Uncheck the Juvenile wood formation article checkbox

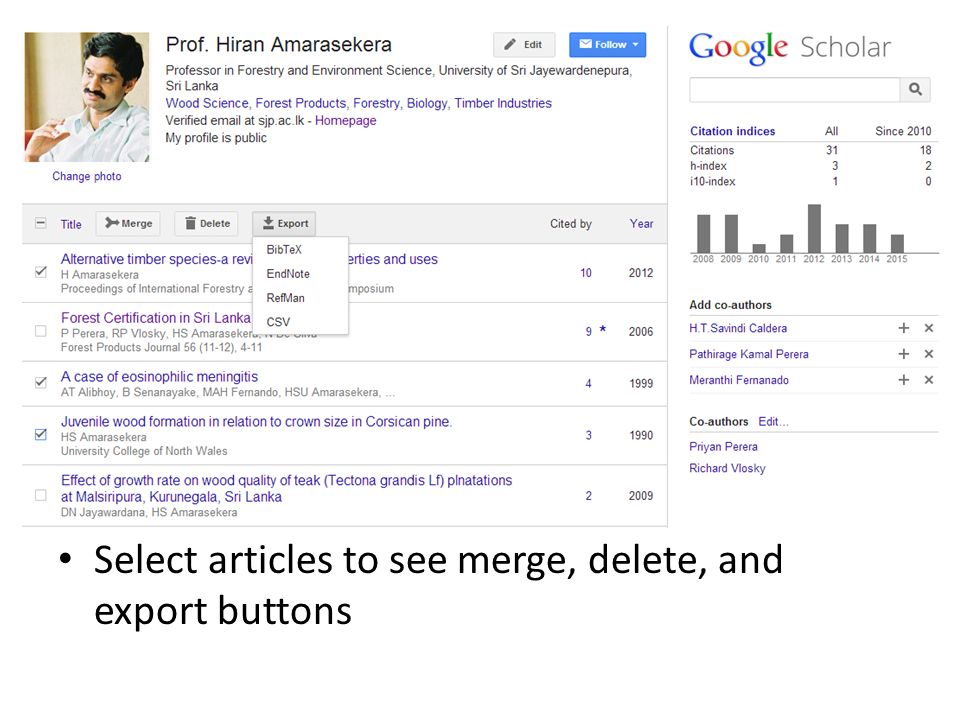coord(41,435)
